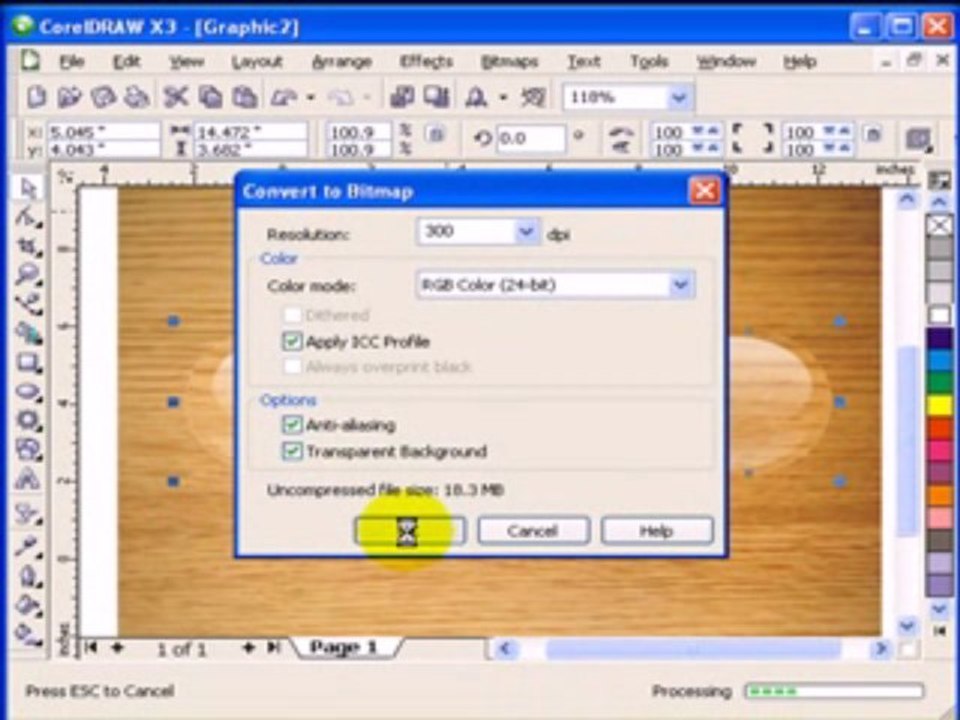Expand the application launcher arrow
Image resolution: width=960 pixels, height=720 pixels.
tap(503, 97)
